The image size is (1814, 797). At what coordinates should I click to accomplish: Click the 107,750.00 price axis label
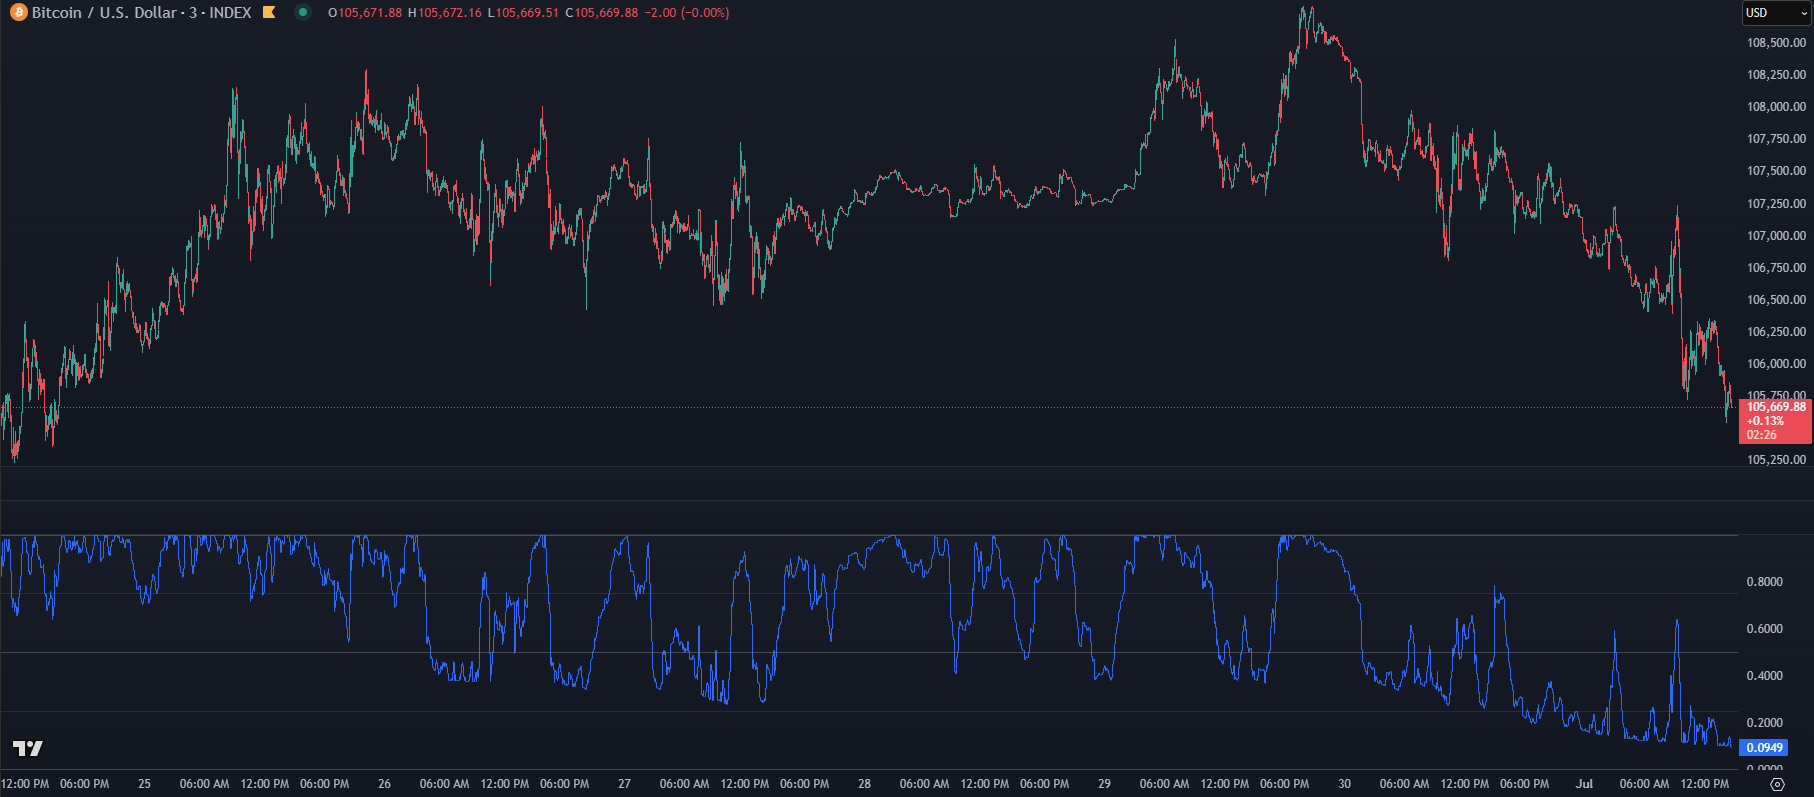(x=1776, y=139)
